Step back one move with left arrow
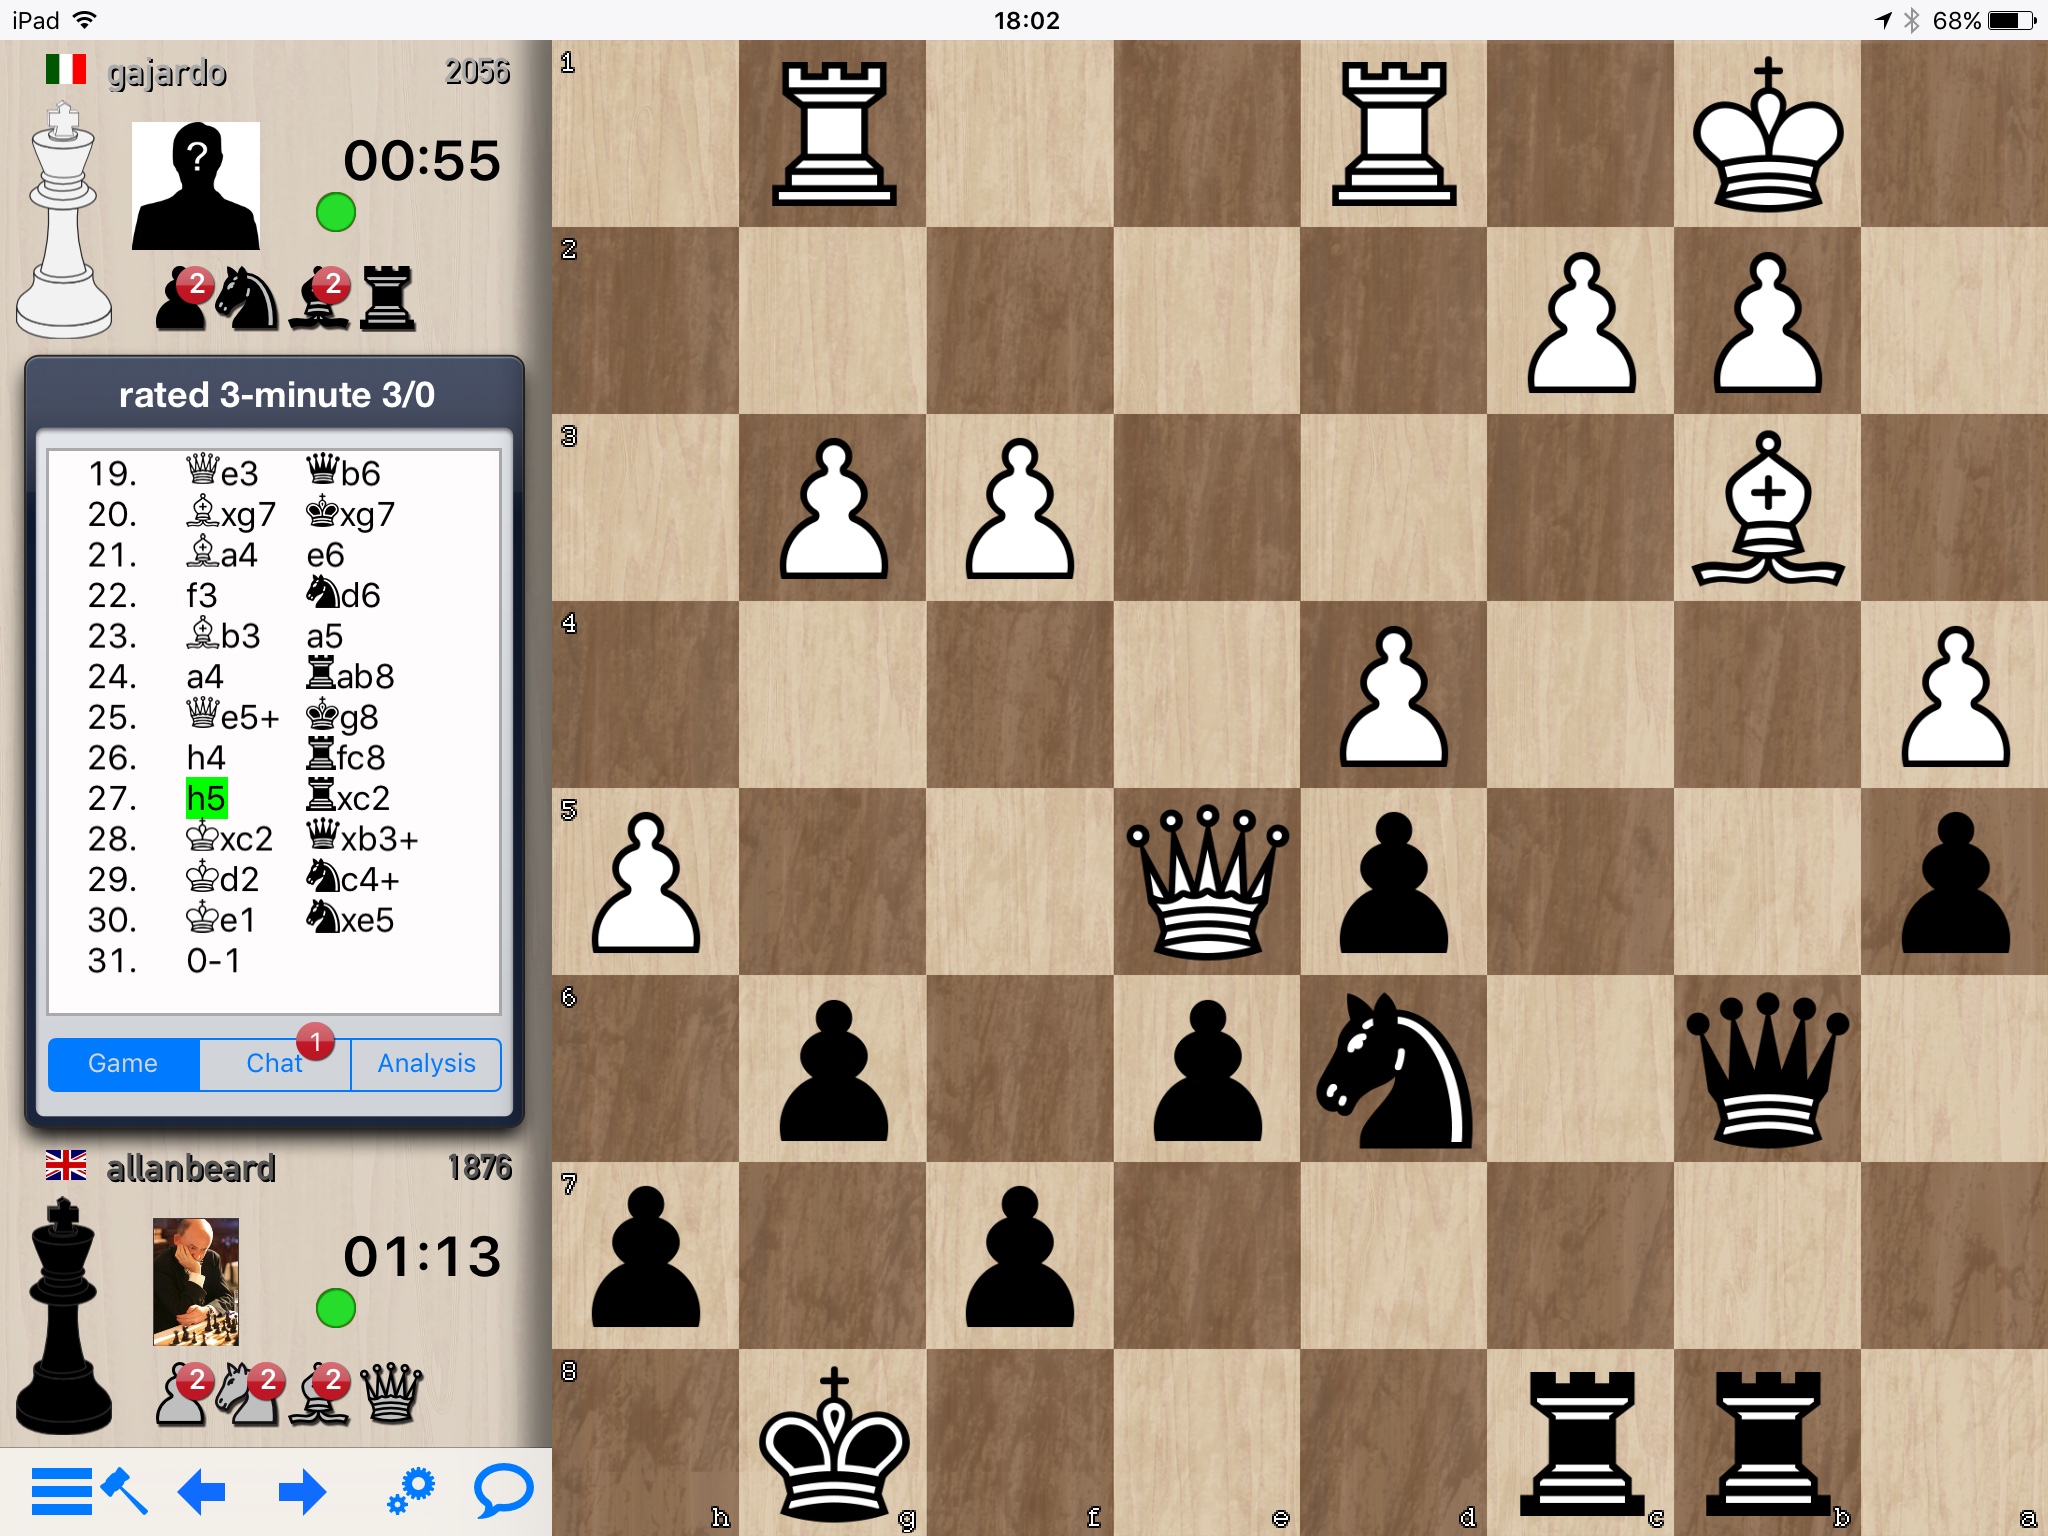The width and height of the screenshot is (2048, 1536). point(201,1491)
